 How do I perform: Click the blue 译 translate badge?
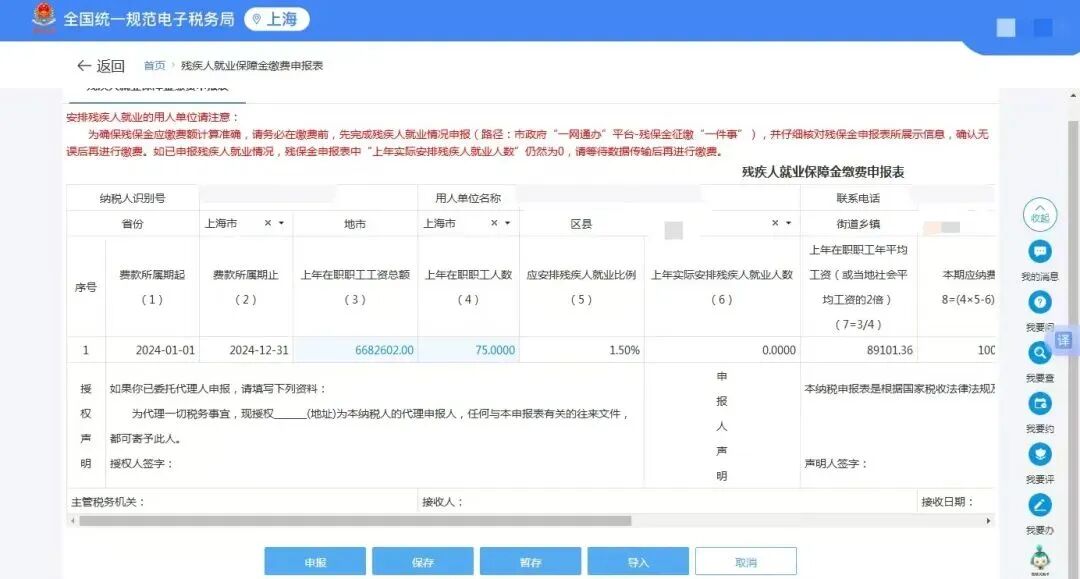pos(1063,343)
